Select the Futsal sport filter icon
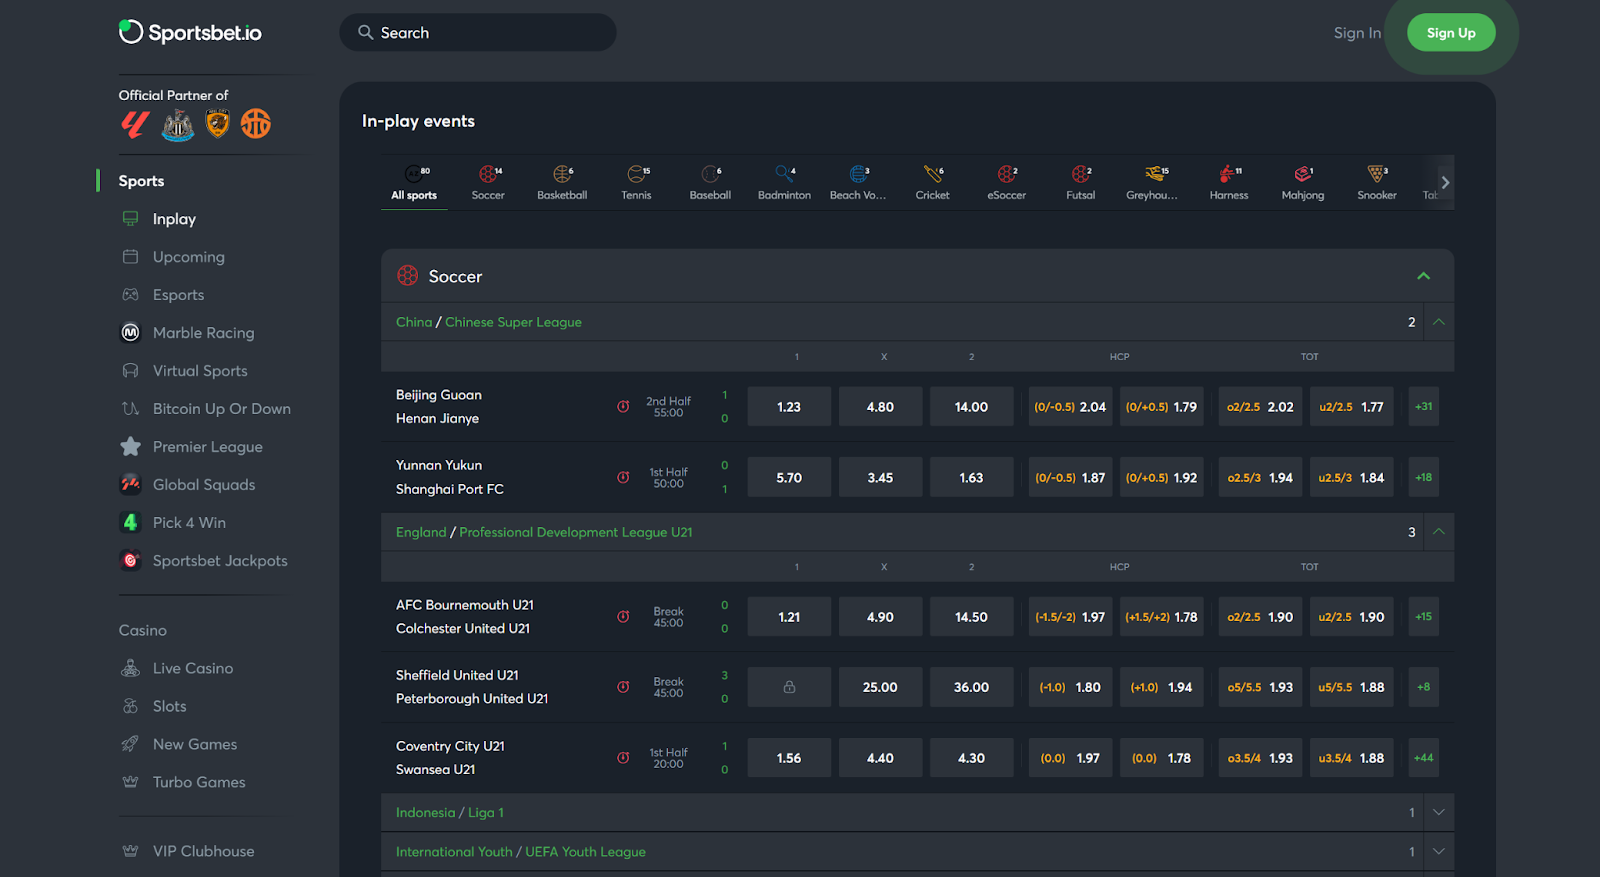Image resolution: width=1600 pixels, height=877 pixels. pos(1081,174)
